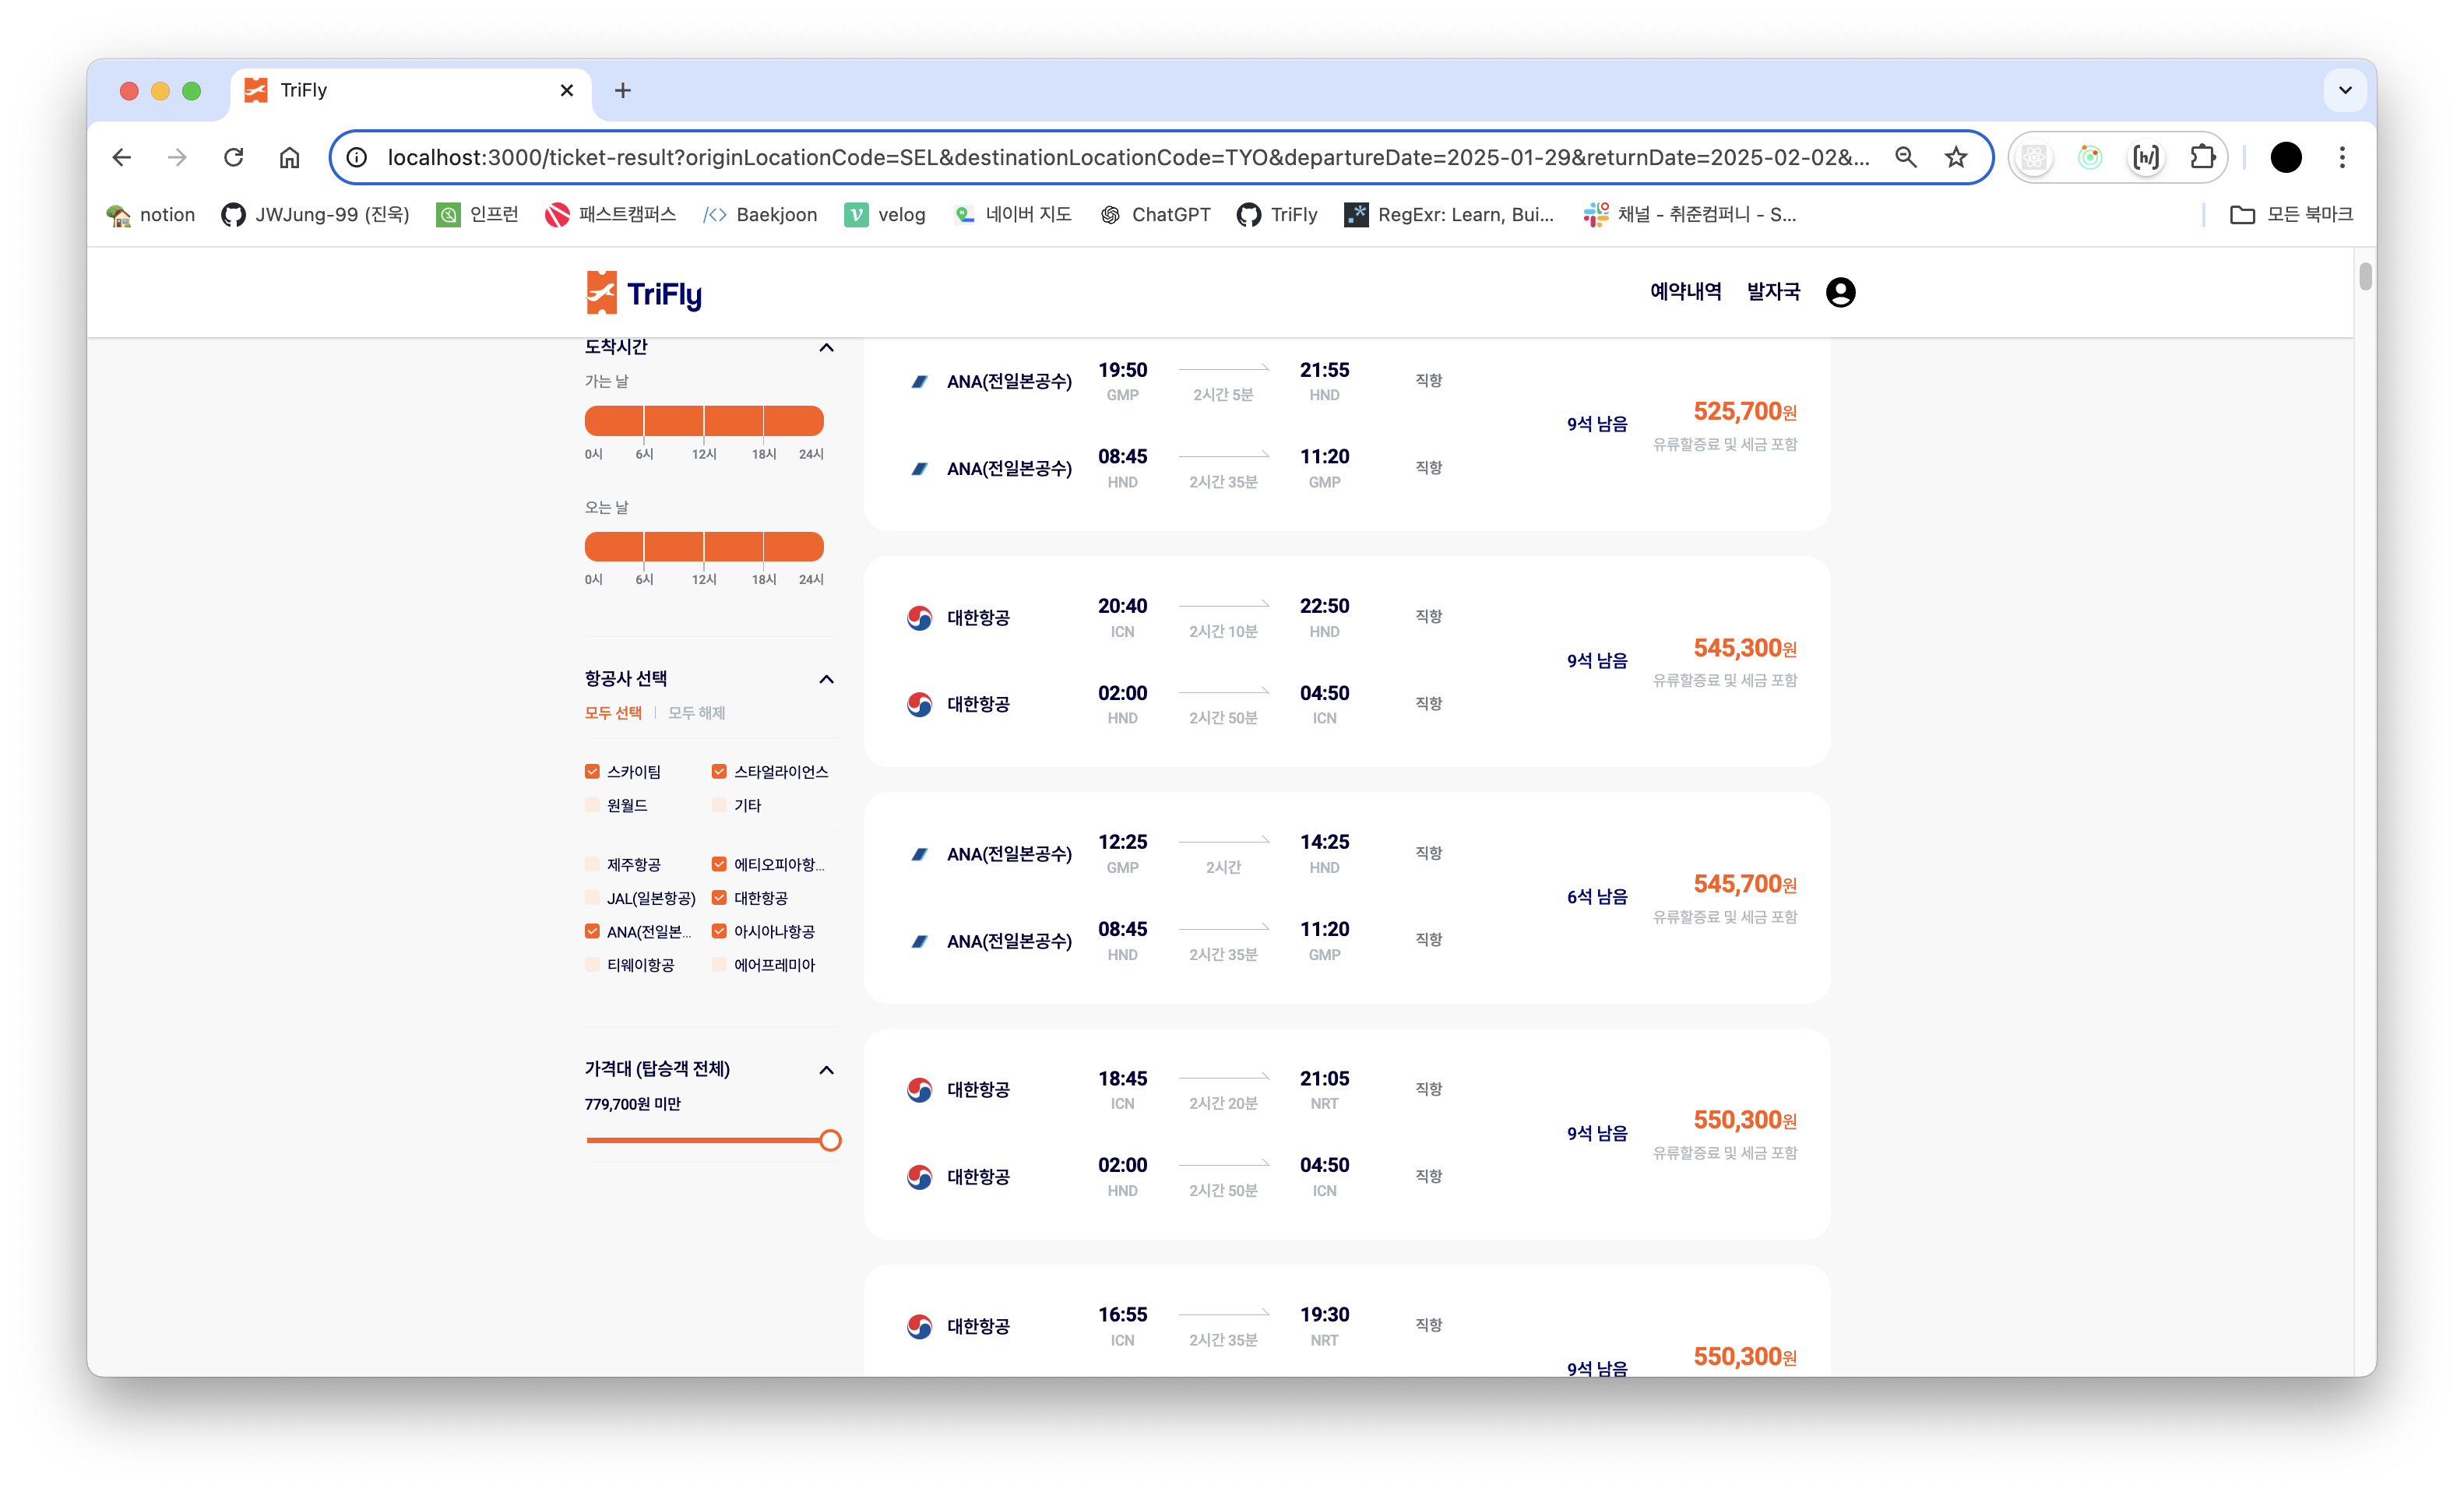Click the price range slider handle
Viewport: 2464px width, 1492px height.
830,1141
